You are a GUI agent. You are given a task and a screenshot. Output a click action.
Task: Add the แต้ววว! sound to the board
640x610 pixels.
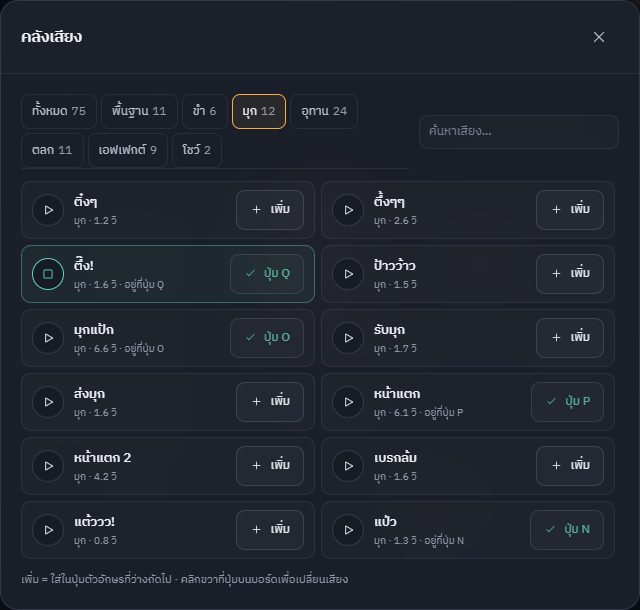point(270,530)
